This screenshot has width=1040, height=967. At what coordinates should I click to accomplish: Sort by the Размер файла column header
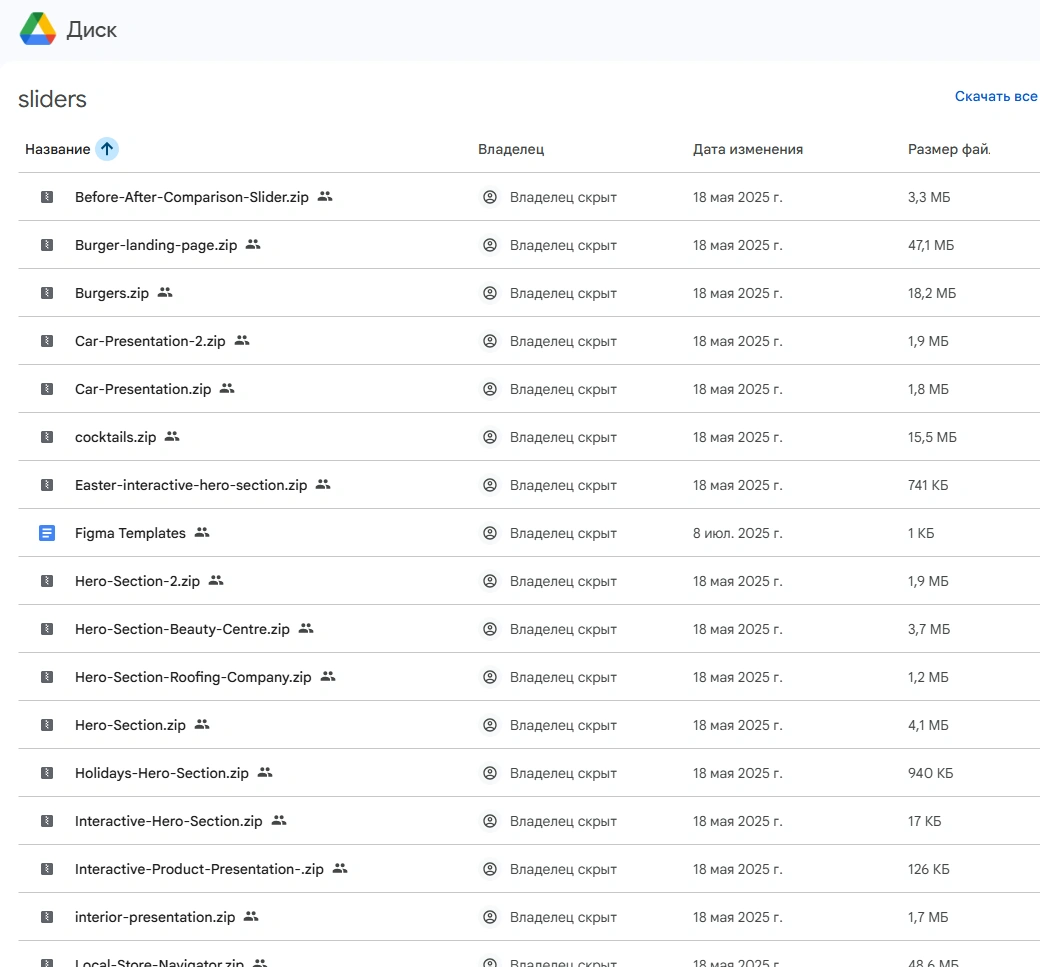[x=948, y=149]
